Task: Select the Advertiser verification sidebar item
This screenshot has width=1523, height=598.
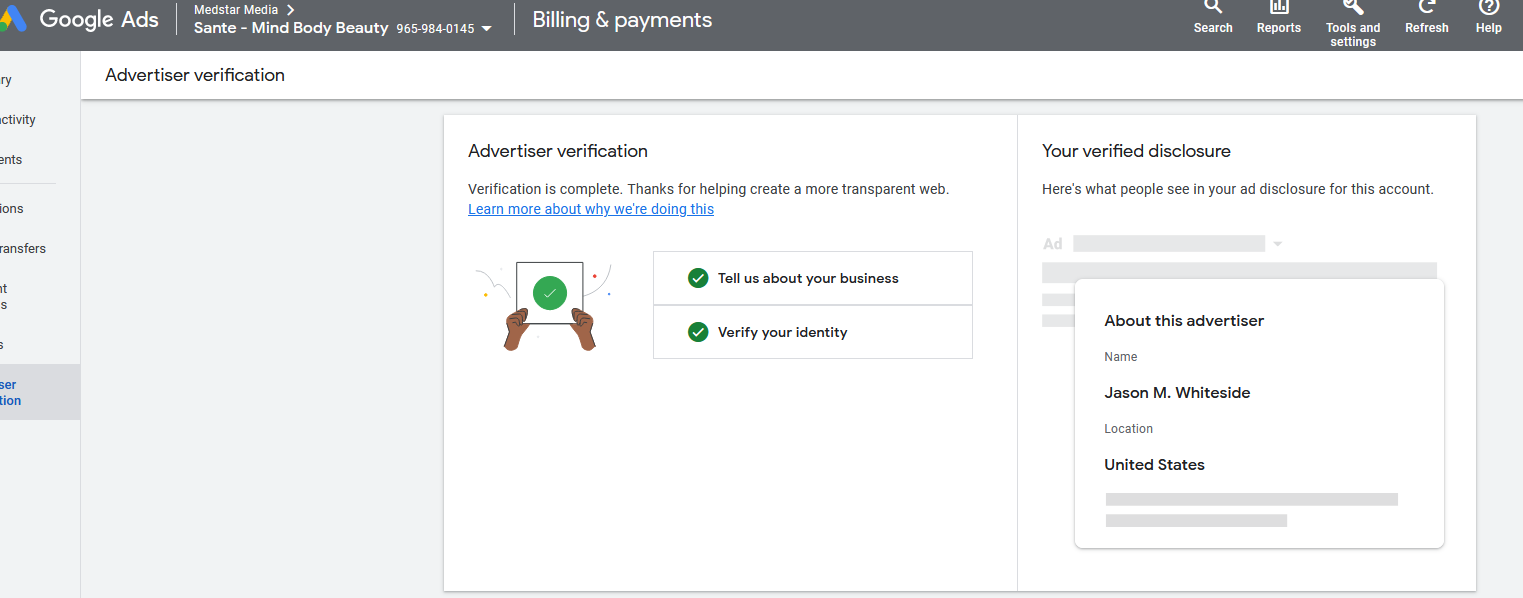Action: [40, 392]
